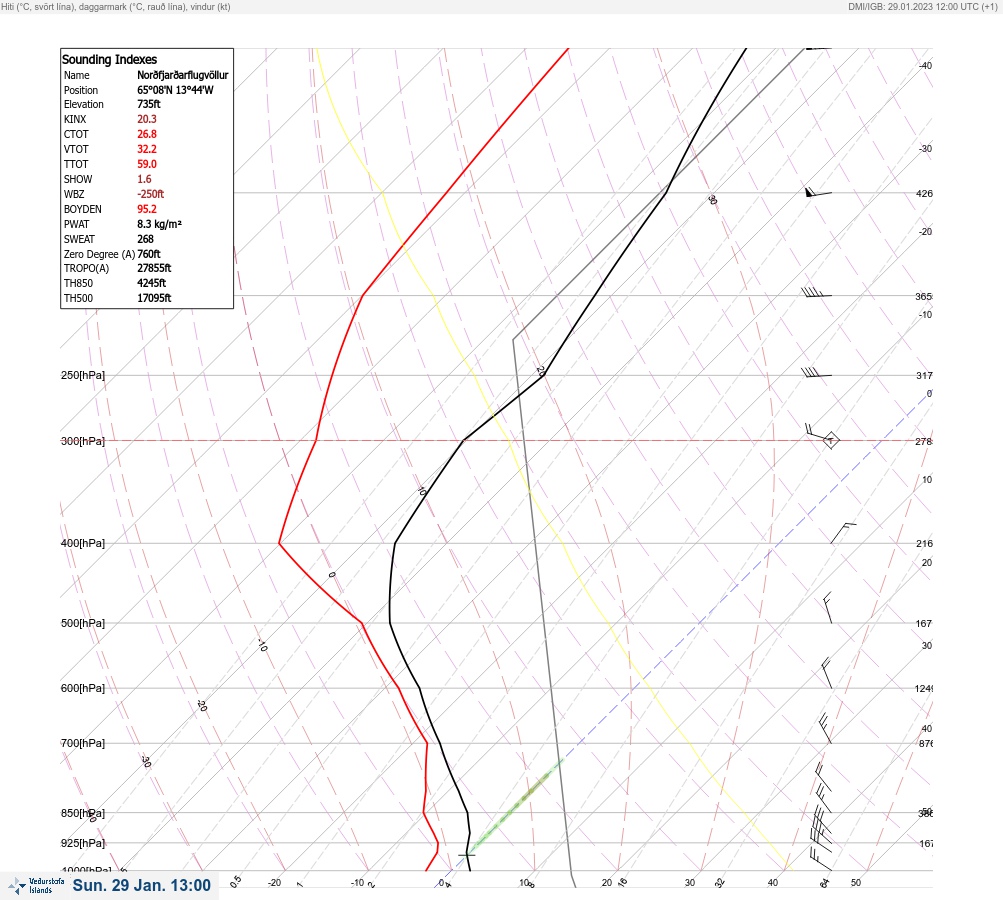Viewport: 1003px width, 900px height.
Task: Click the WBZ value -250ft
Action: pyautogui.click(x=150, y=194)
